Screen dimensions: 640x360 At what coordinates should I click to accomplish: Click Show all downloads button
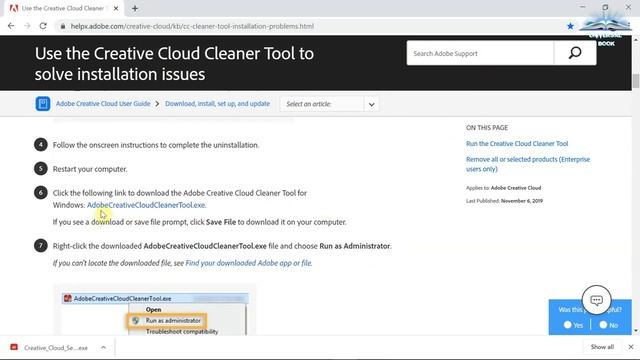602,347
